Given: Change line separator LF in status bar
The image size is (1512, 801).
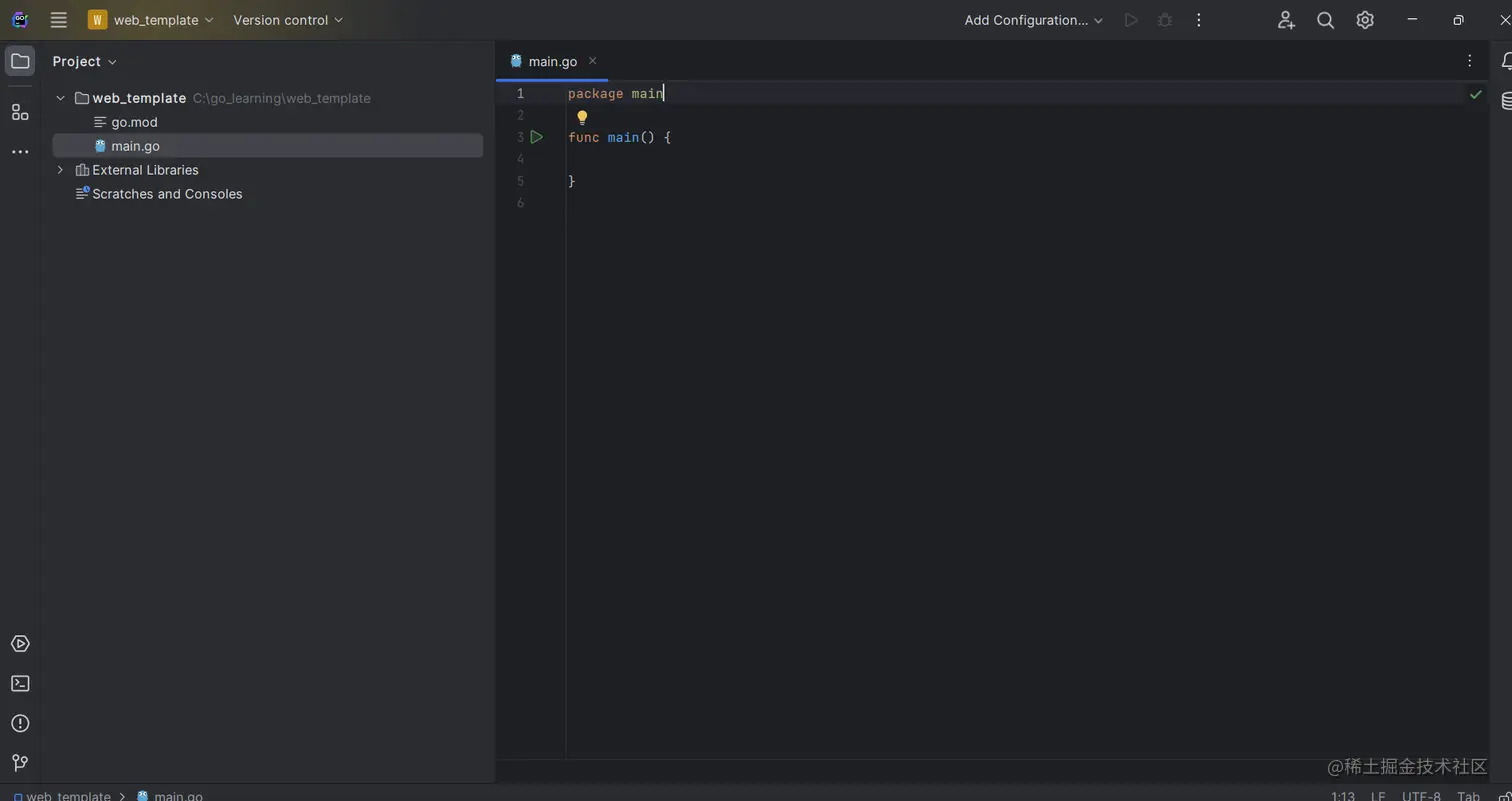Looking at the screenshot, I should click(x=1378, y=796).
